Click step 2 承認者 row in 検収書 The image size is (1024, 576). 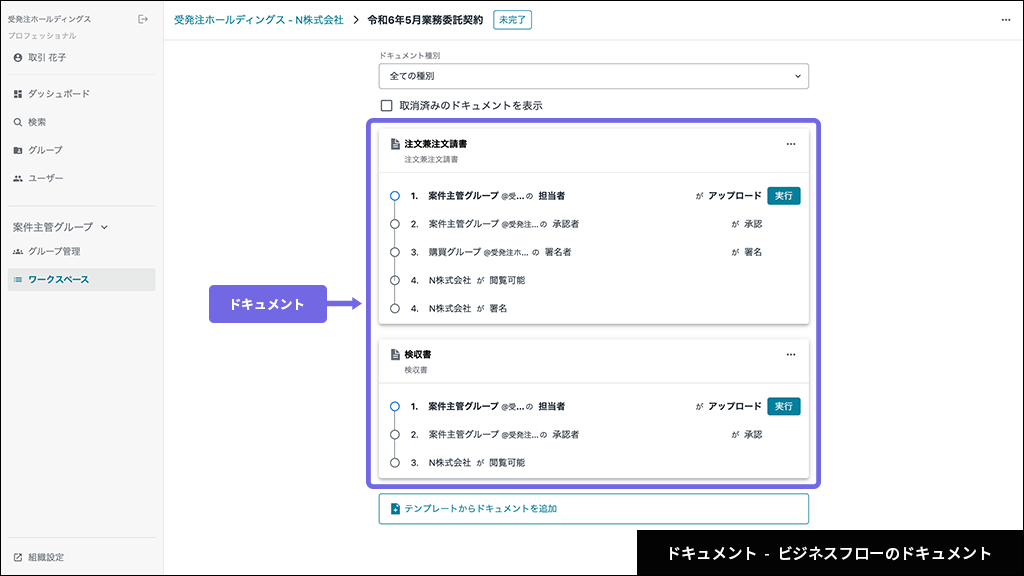pyautogui.click(x=594, y=434)
